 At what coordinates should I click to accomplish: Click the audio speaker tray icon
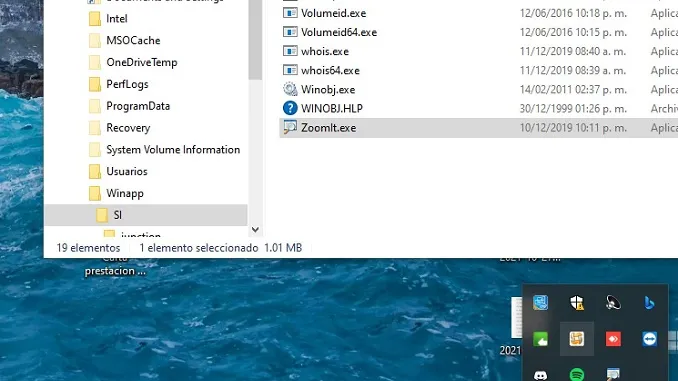coord(613,303)
